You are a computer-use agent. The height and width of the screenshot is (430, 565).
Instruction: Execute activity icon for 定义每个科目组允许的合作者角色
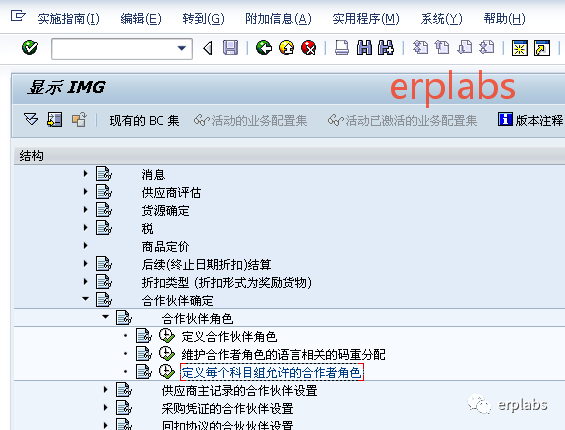pyautogui.click(x=167, y=372)
